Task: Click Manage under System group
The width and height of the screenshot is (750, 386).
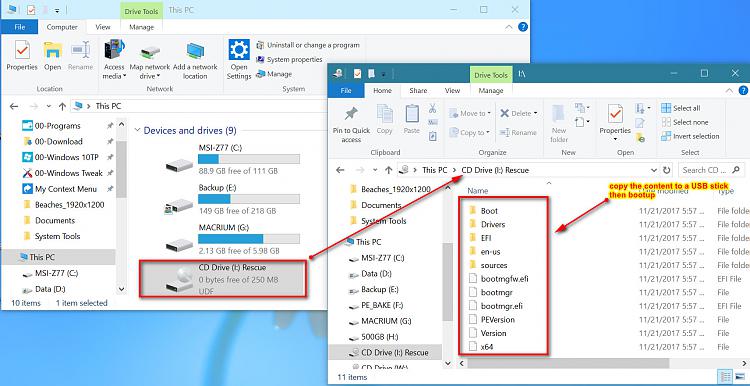Action: tap(274, 74)
